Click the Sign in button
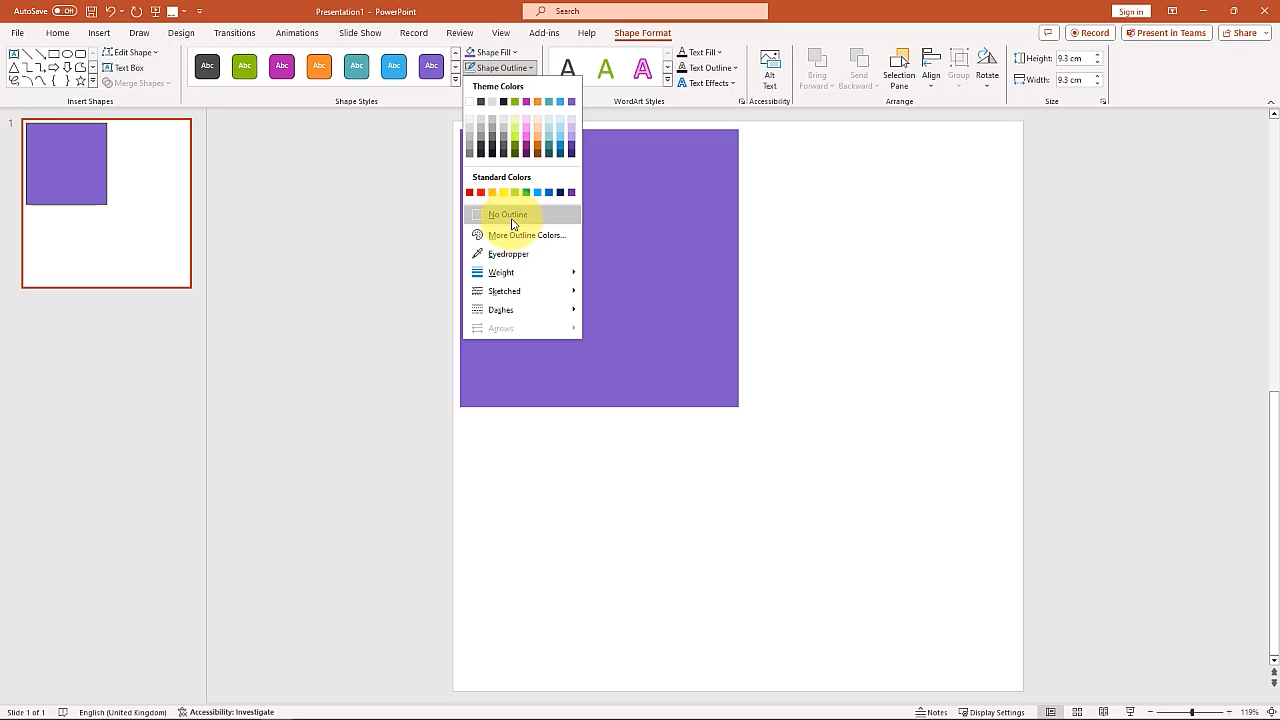 [1131, 11]
